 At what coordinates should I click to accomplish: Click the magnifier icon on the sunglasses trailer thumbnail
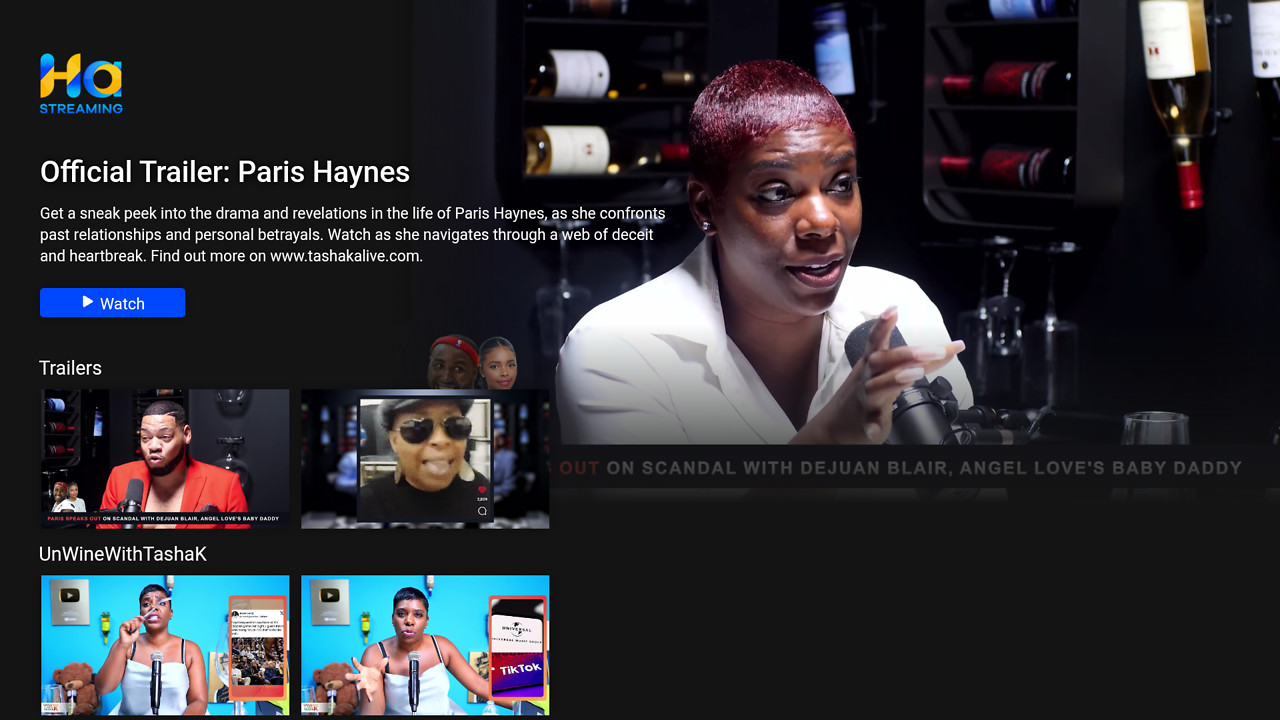(483, 510)
